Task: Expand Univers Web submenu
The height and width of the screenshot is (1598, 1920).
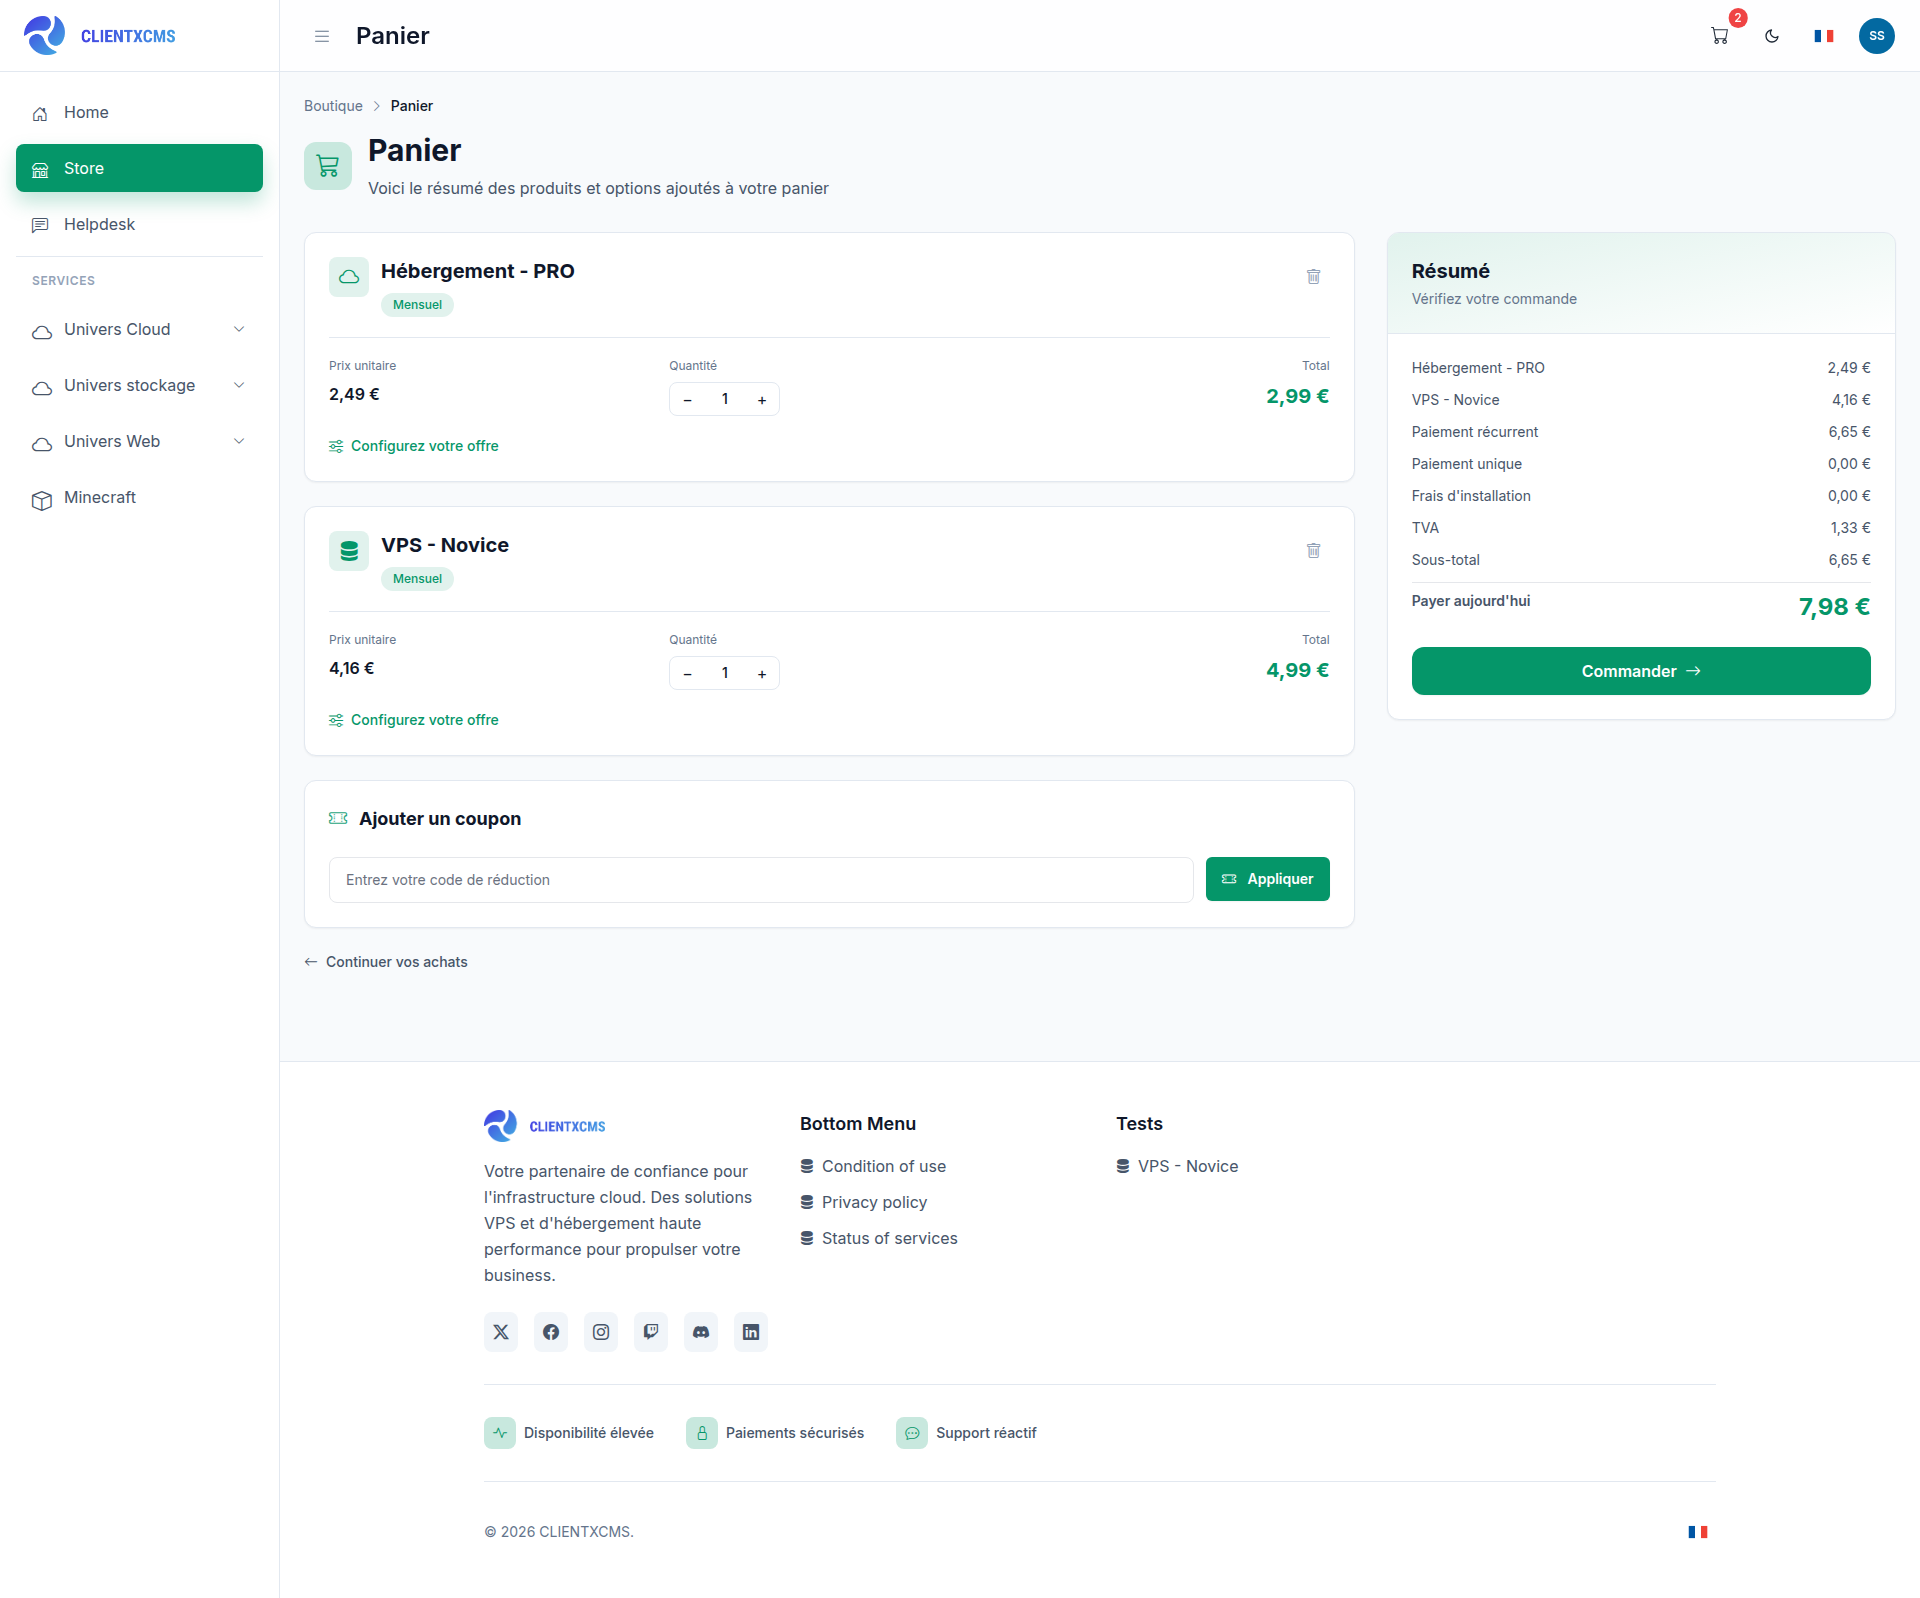Action: coord(139,442)
